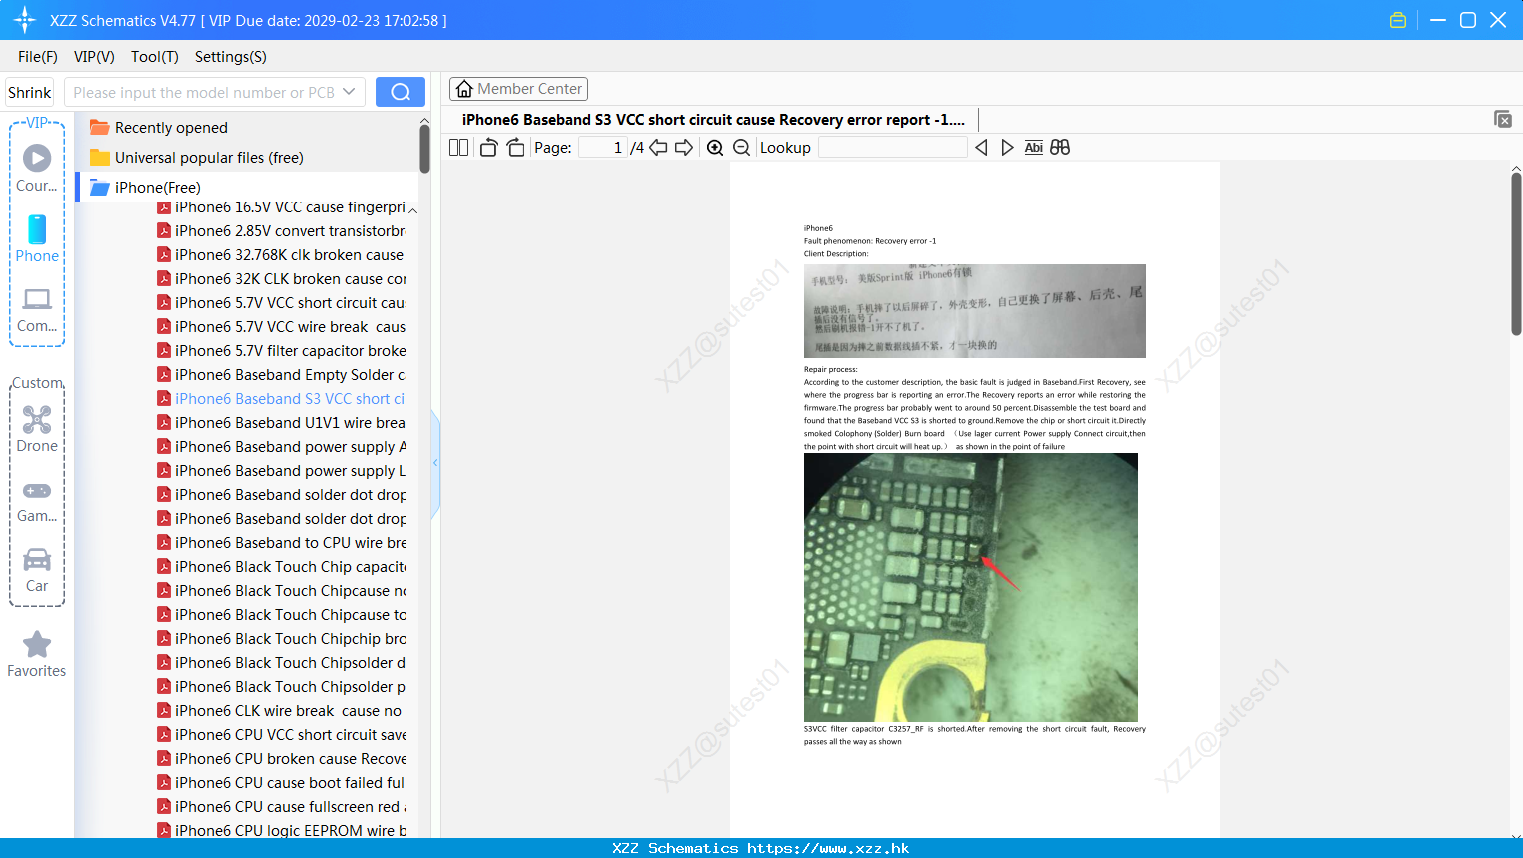The image size is (1523, 858).
Task: Toggle two-page view icon in PDF toolbar
Action: point(458,148)
